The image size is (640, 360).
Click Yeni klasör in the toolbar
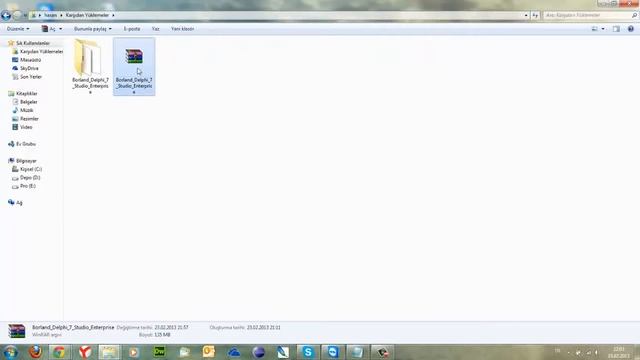(x=182, y=29)
